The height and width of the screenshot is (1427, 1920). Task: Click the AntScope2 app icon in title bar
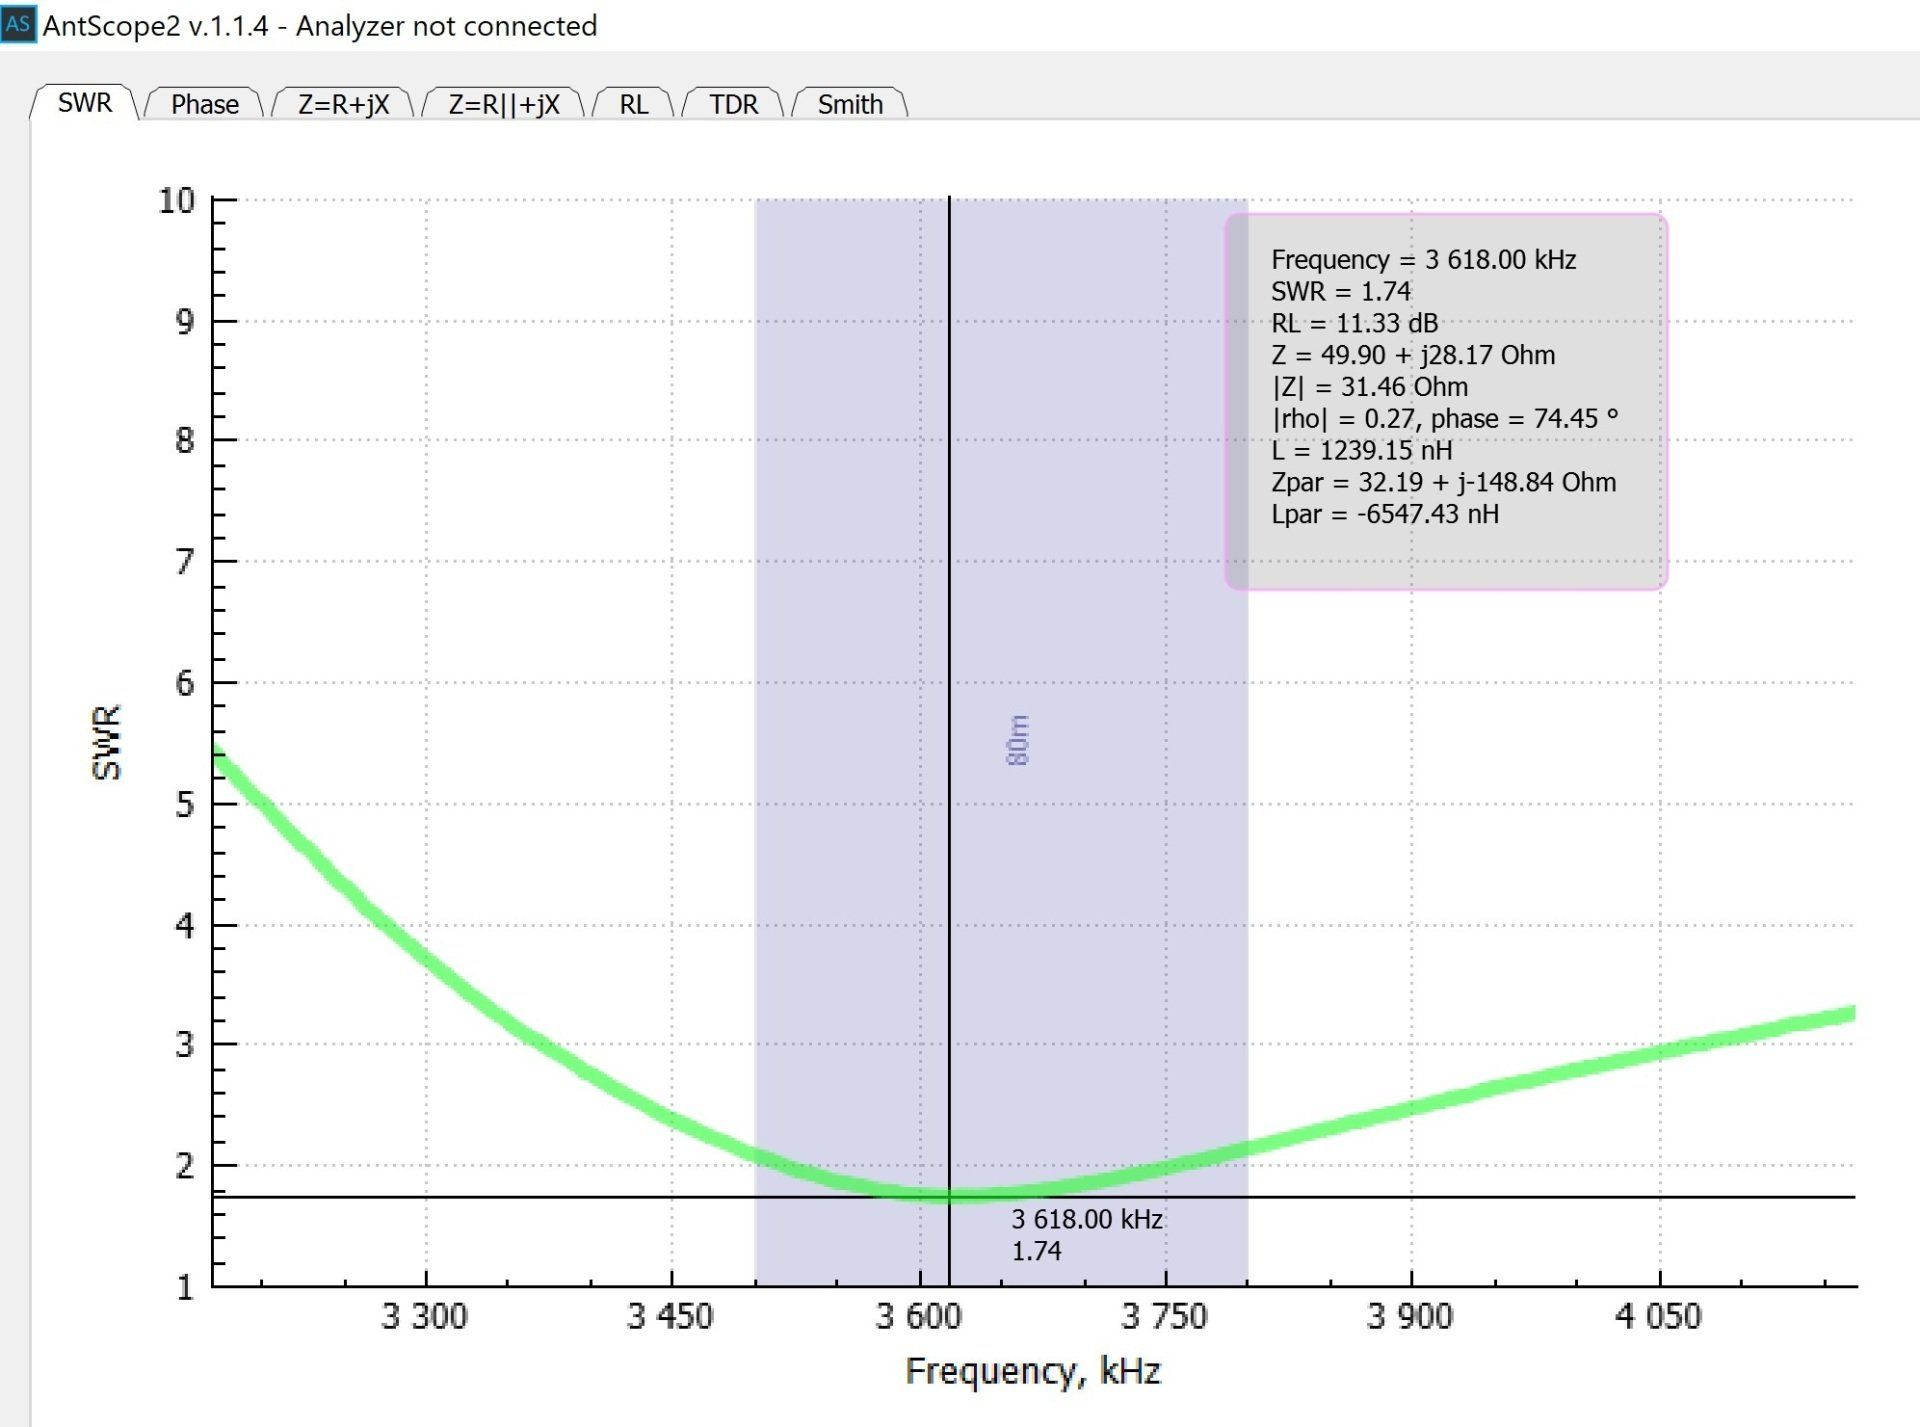coord(18,23)
